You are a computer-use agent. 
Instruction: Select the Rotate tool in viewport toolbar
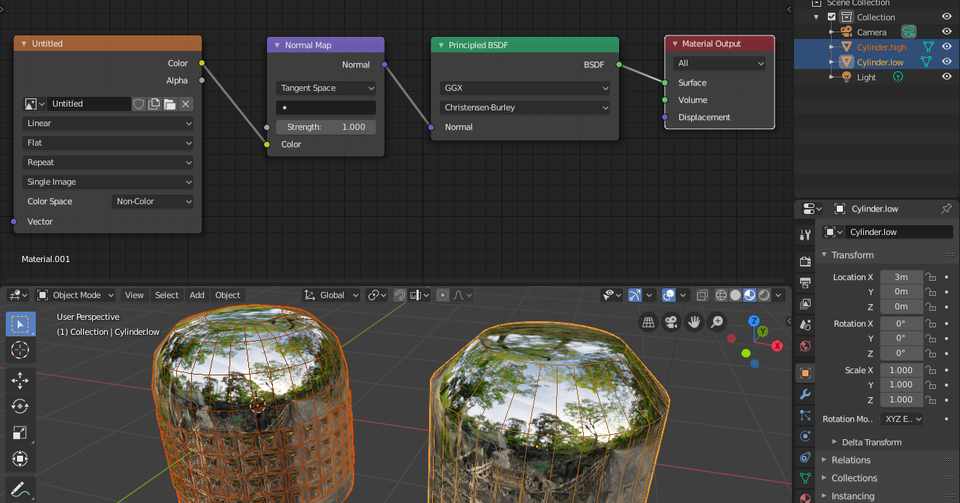(x=20, y=406)
